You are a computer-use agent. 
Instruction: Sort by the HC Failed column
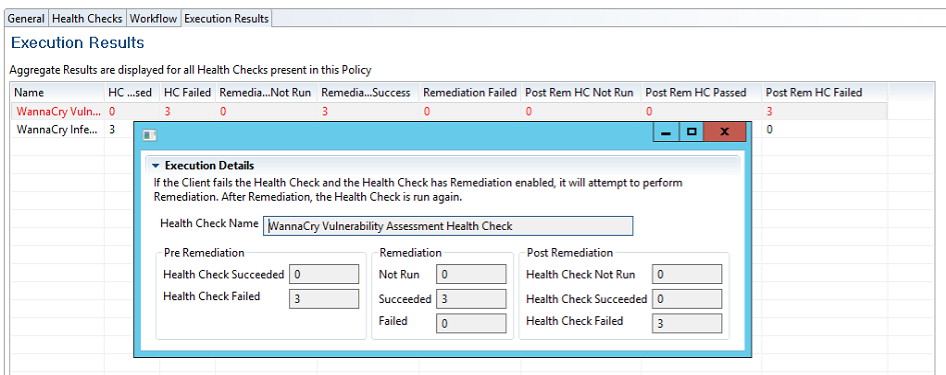pyautogui.click(x=187, y=92)
